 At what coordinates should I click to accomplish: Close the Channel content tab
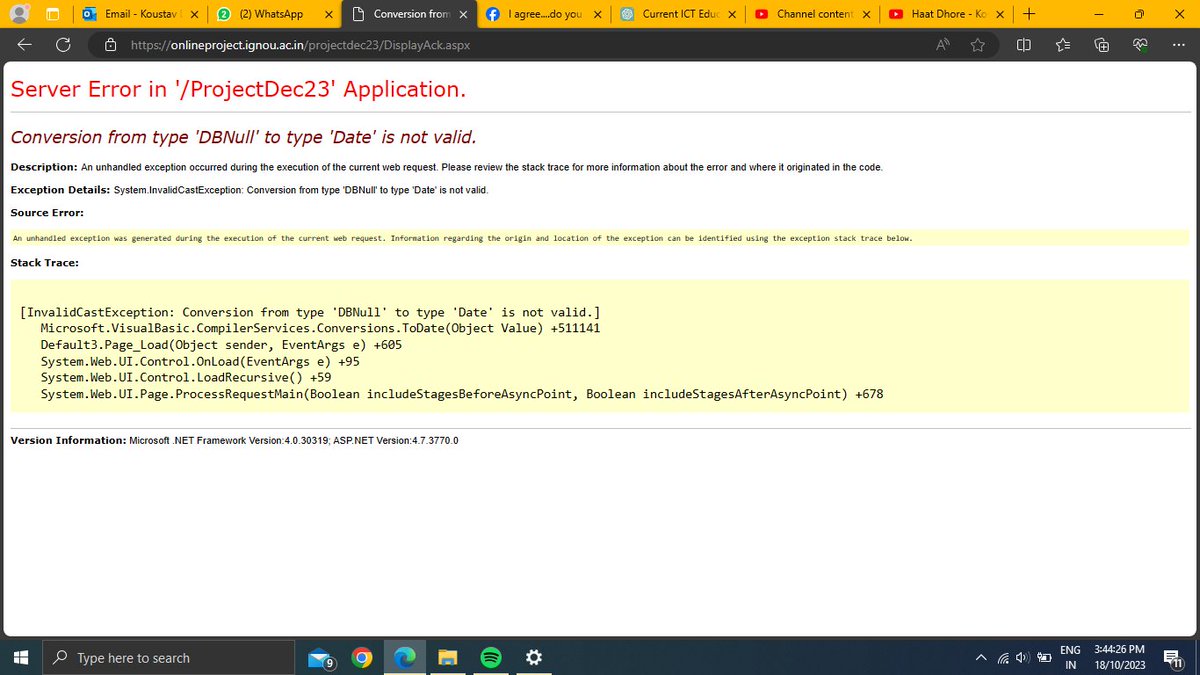pyautogui.click(x=866, y=14)
